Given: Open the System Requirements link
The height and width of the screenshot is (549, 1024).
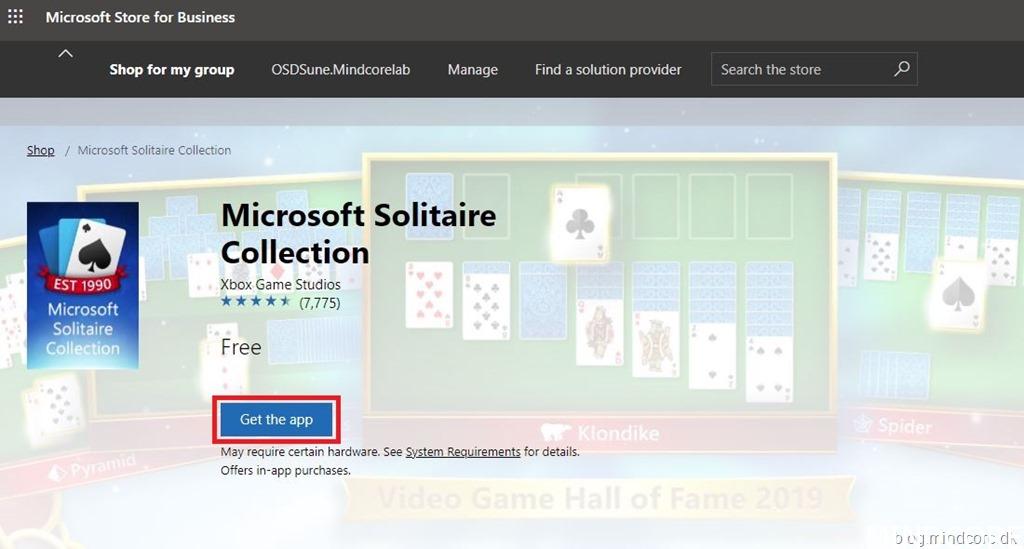Looking at the screenshot, I should click(463, 452).
